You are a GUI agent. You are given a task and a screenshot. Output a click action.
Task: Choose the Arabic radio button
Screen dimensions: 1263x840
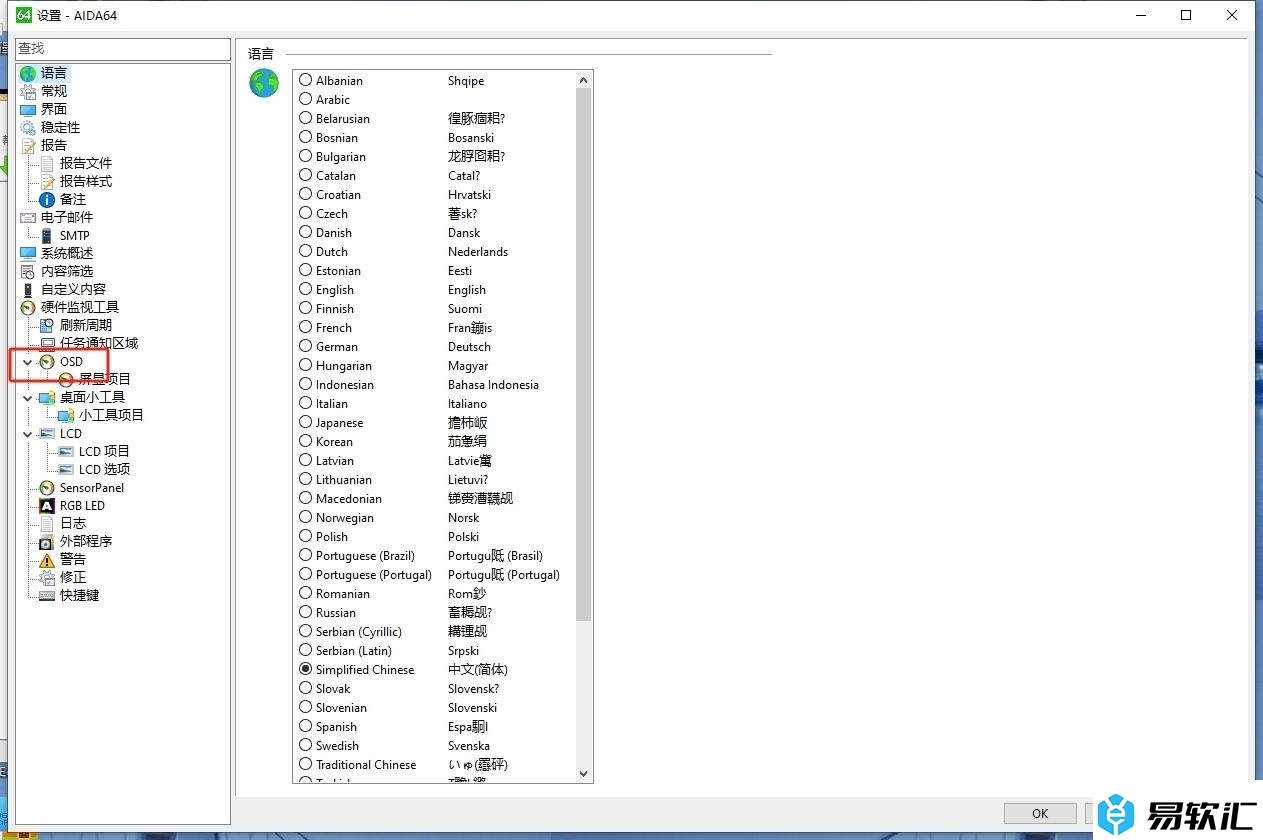point(306,99)
